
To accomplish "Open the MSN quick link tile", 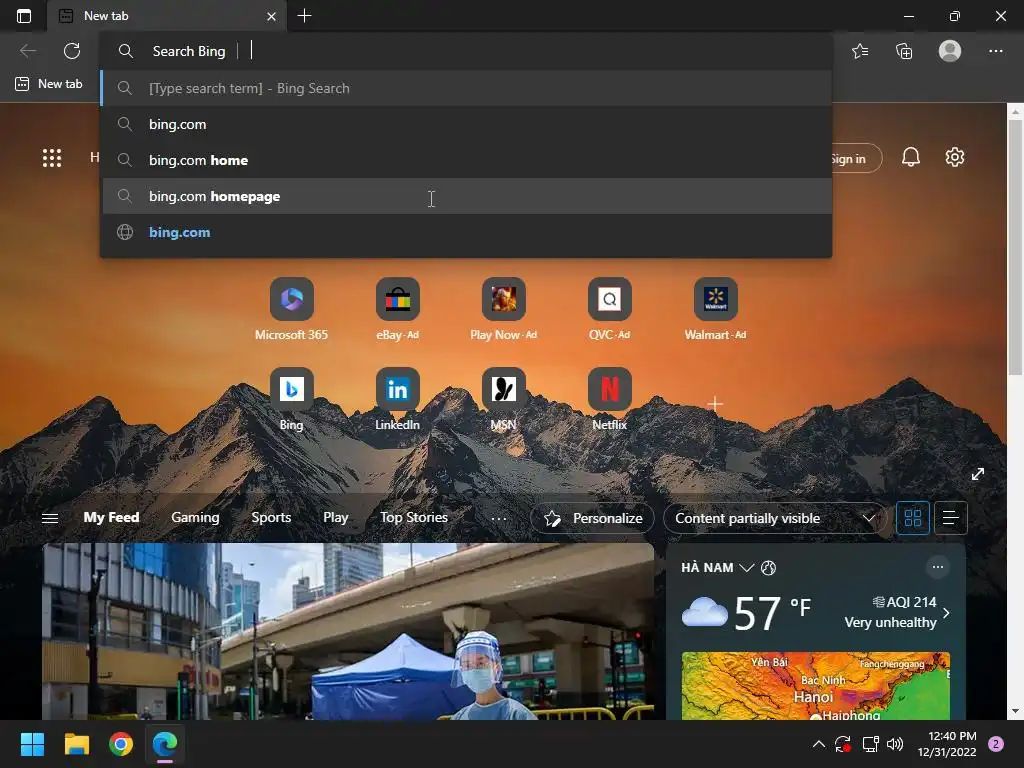I will [x=504, y=399].
